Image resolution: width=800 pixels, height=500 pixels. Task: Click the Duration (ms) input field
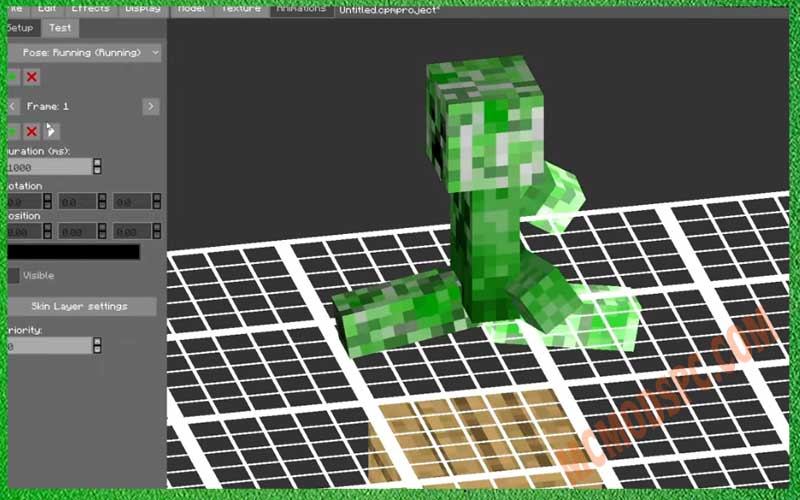point(49,167)
